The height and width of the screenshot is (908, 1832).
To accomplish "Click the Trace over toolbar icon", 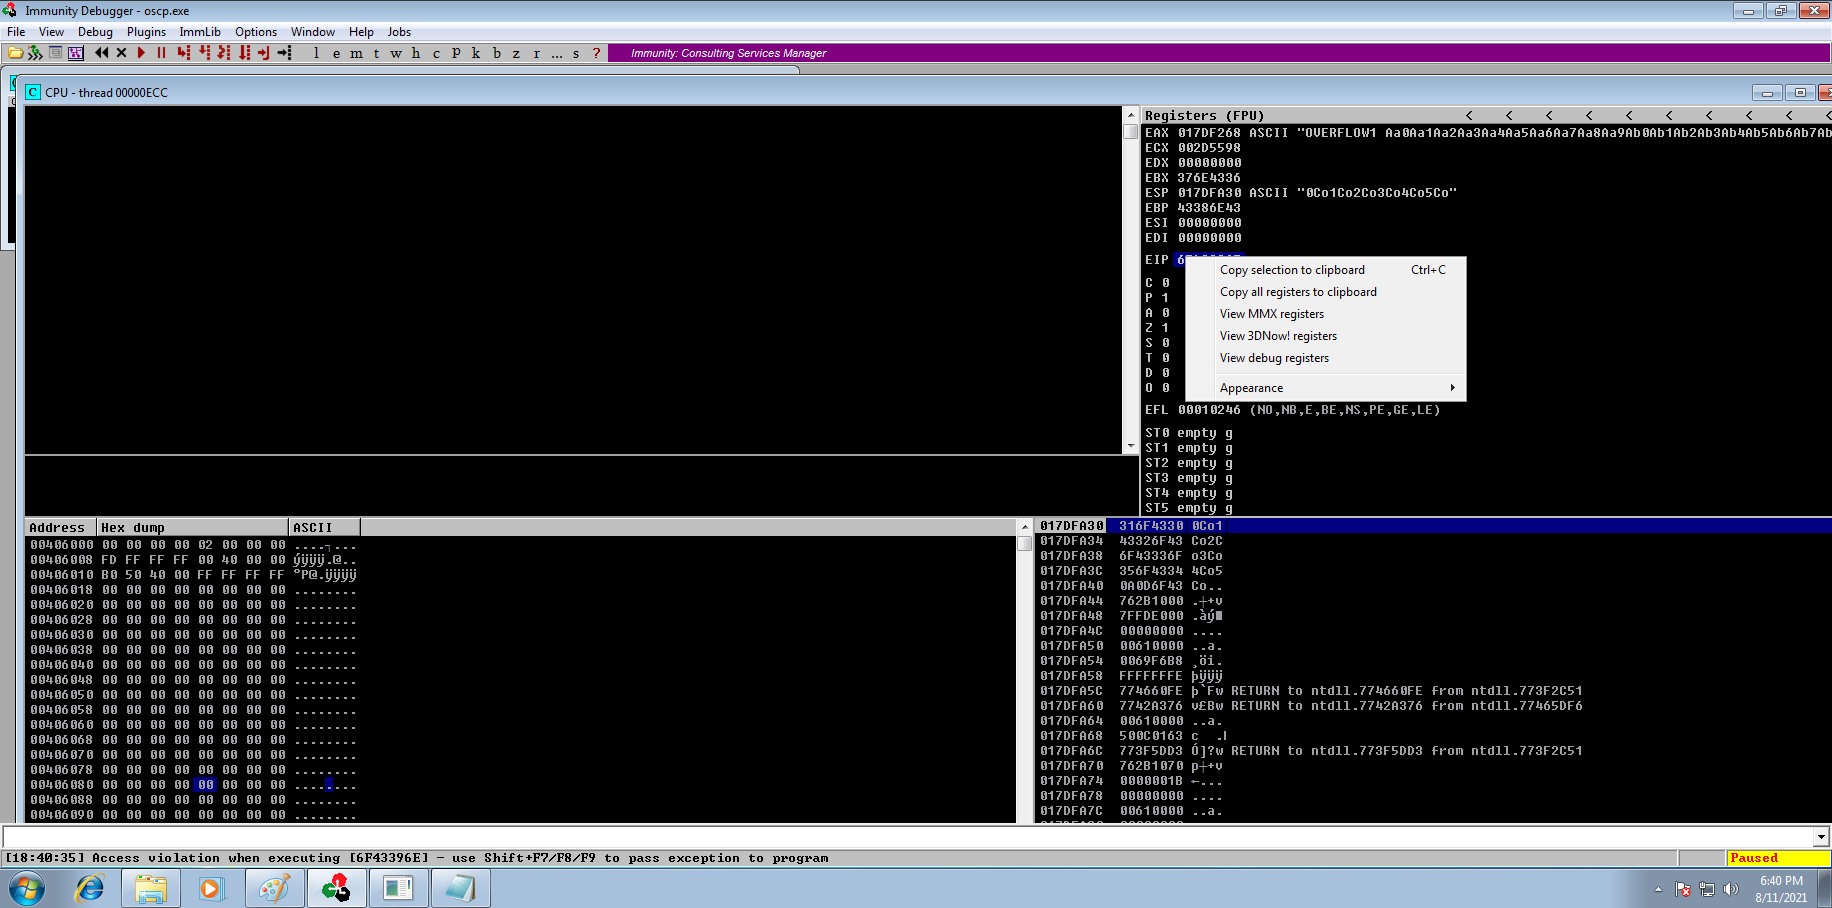I will pyautogui.click(x=244, y=53).
